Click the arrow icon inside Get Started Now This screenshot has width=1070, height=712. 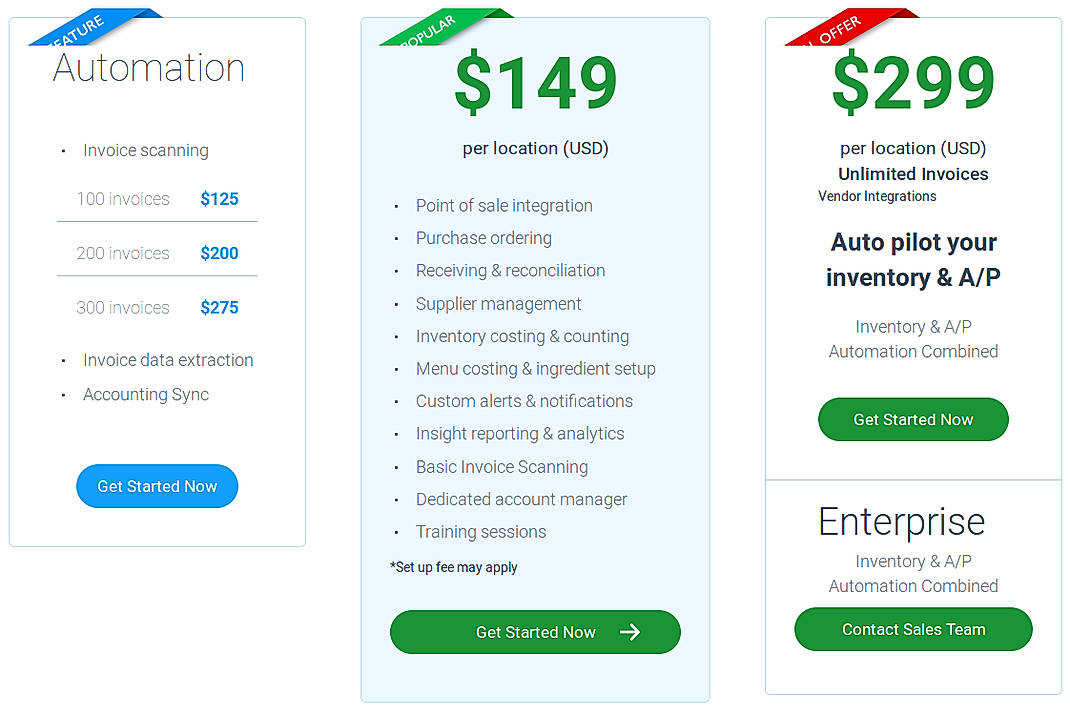tap(630, 632)
